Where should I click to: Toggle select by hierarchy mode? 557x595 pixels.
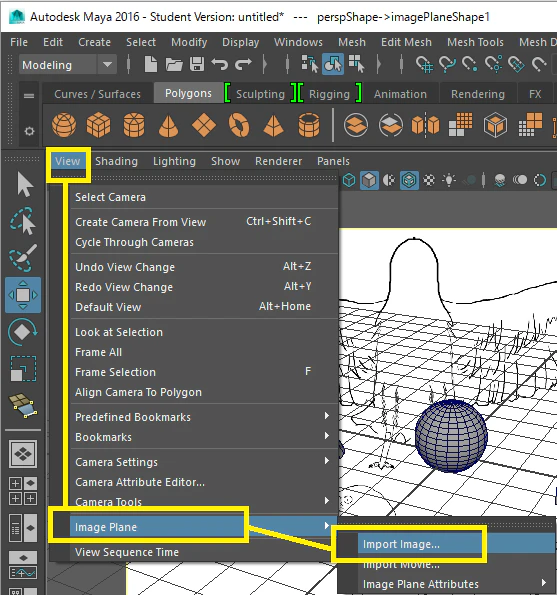[310, 64]
